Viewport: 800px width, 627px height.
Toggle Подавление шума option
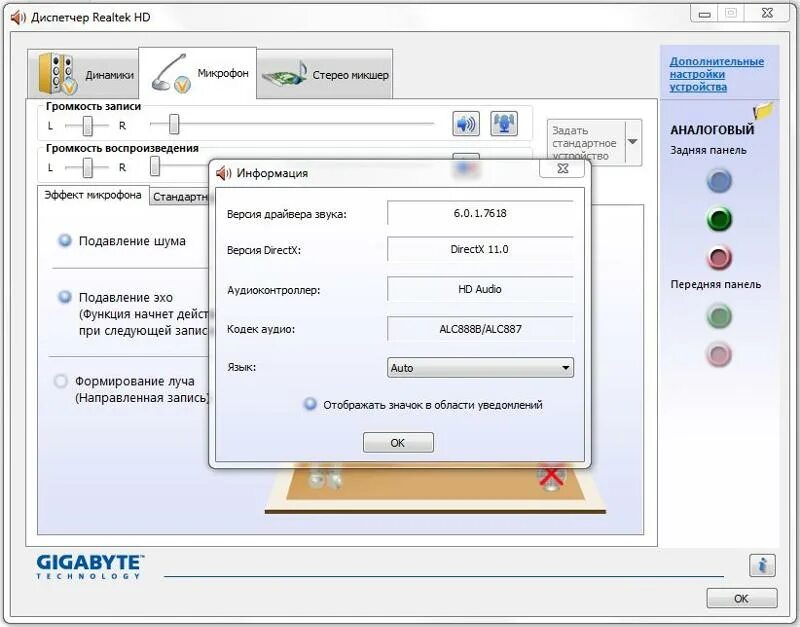tap(65, 240)
